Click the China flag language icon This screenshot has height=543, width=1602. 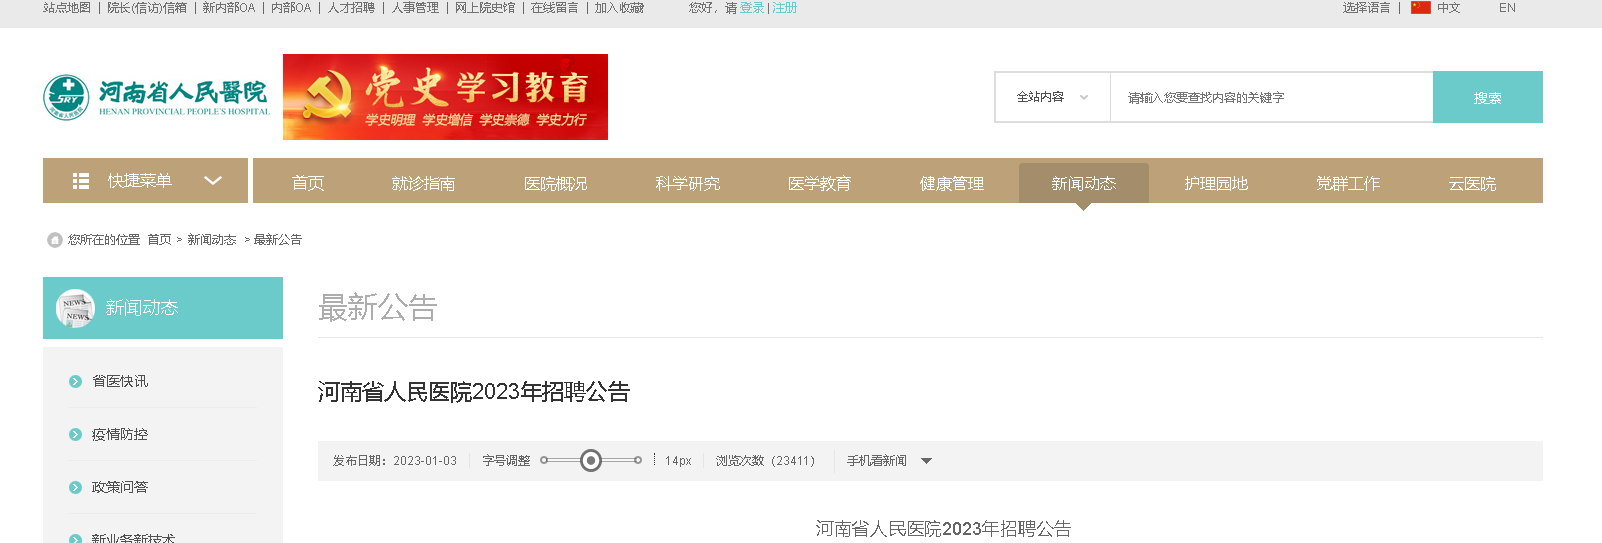click(x=1420, y=8)
